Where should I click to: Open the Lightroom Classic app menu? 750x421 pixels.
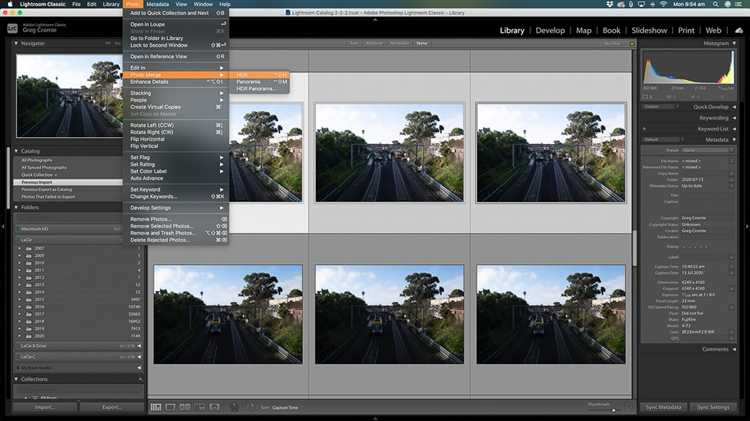pos(43,4)
